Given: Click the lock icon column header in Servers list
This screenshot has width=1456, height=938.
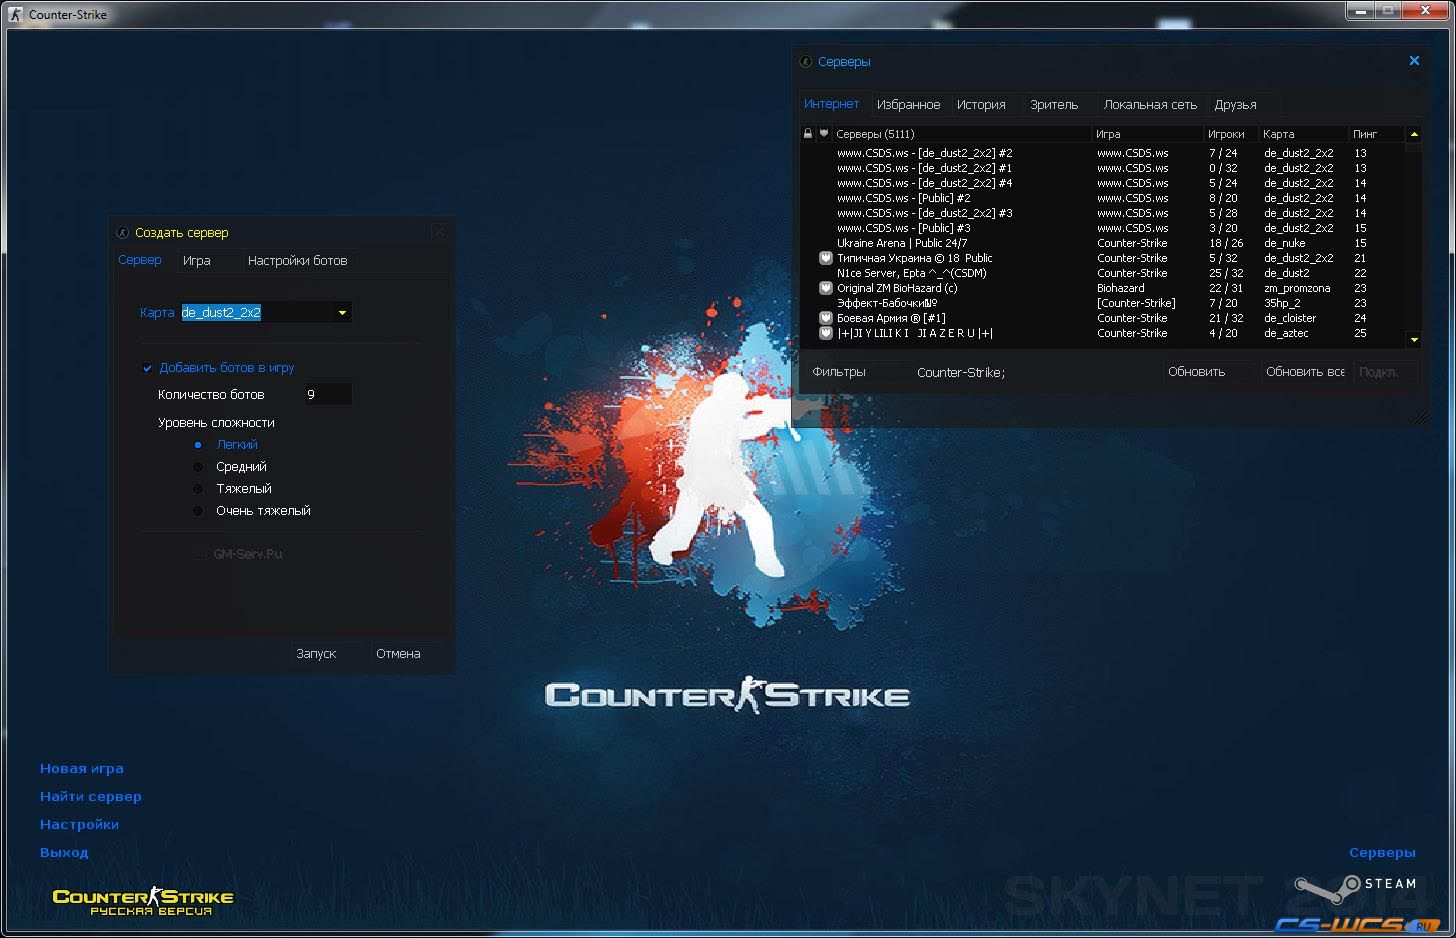Looking at the screenshot, I should pyautogui.click(x=808, y=133).
